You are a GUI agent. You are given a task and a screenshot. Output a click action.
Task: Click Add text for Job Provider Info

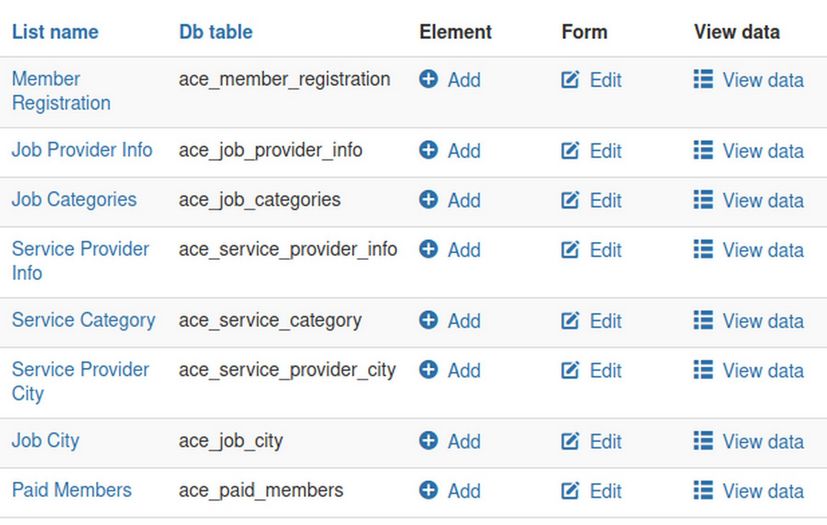point(464,151)
